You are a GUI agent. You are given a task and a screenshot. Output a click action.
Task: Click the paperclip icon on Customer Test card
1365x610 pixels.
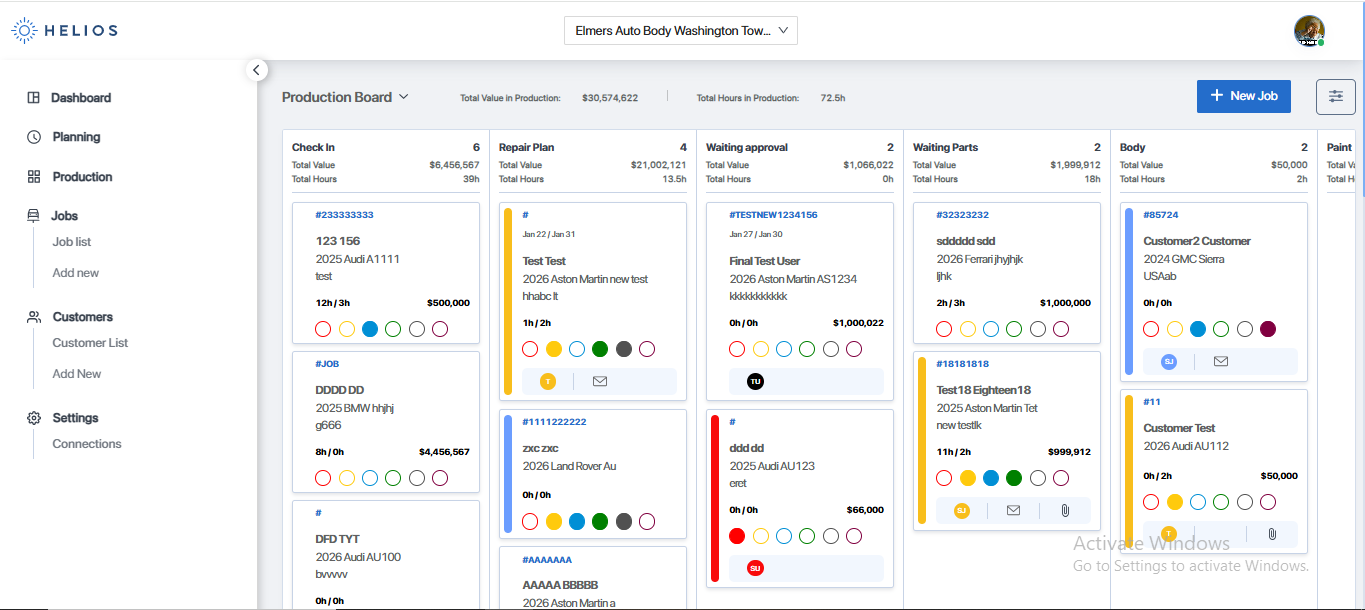pyautogui.click(x=1272, y=534)
